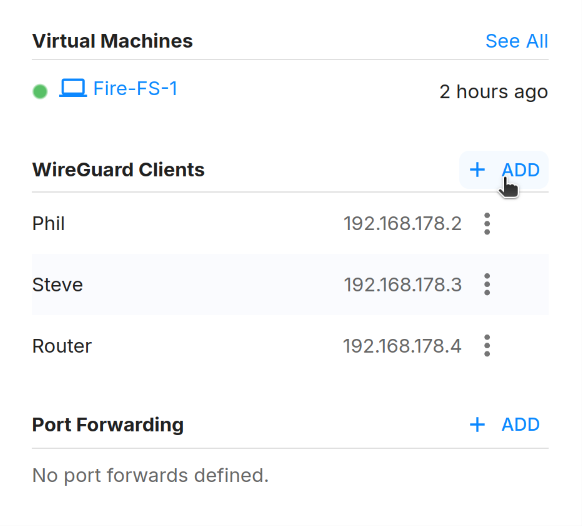Click the laptop icon beside Fire-FS-1
Viewport: 582px width, 526px height.
click(73, 88)
